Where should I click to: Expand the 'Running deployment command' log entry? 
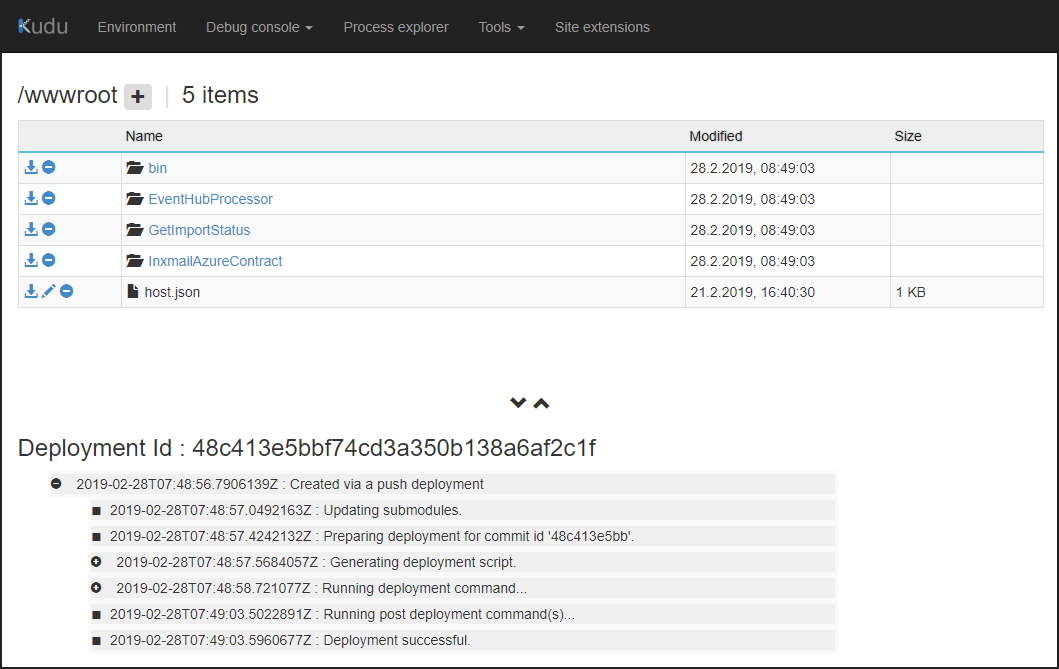(96, 588)
